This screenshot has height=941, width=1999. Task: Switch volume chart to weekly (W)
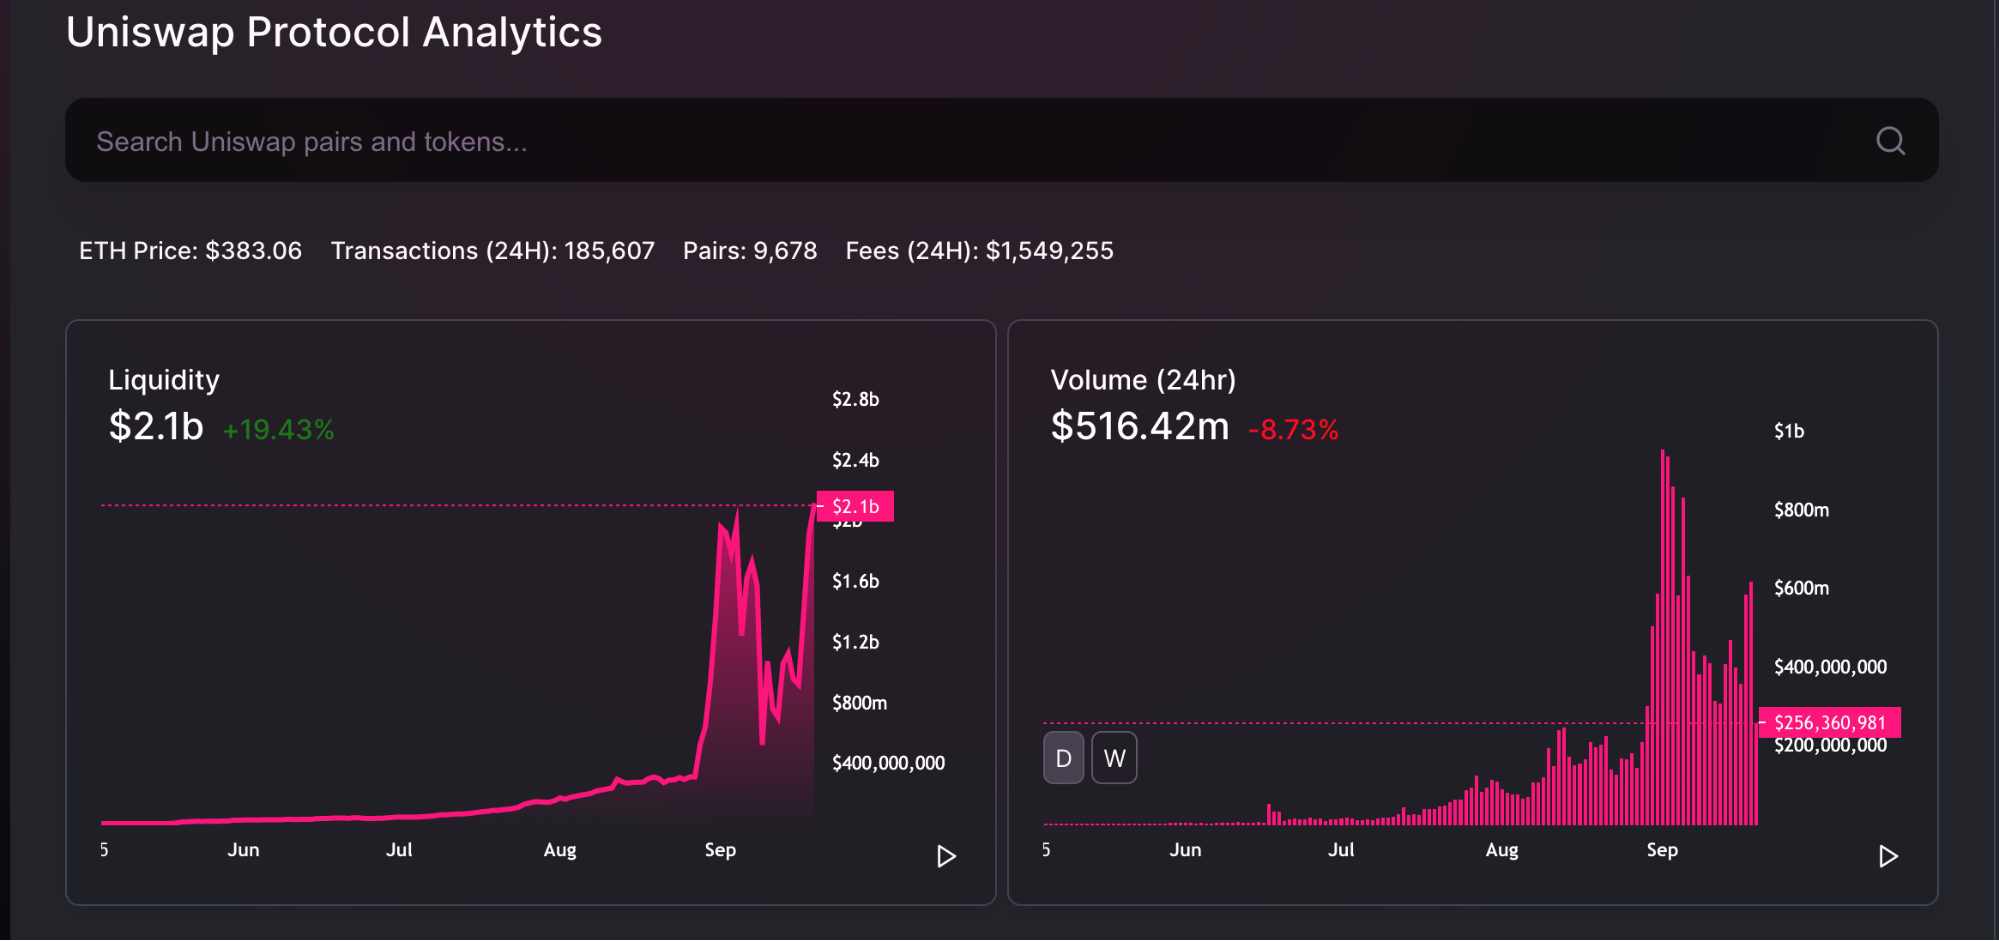(x=1114, y=758)
